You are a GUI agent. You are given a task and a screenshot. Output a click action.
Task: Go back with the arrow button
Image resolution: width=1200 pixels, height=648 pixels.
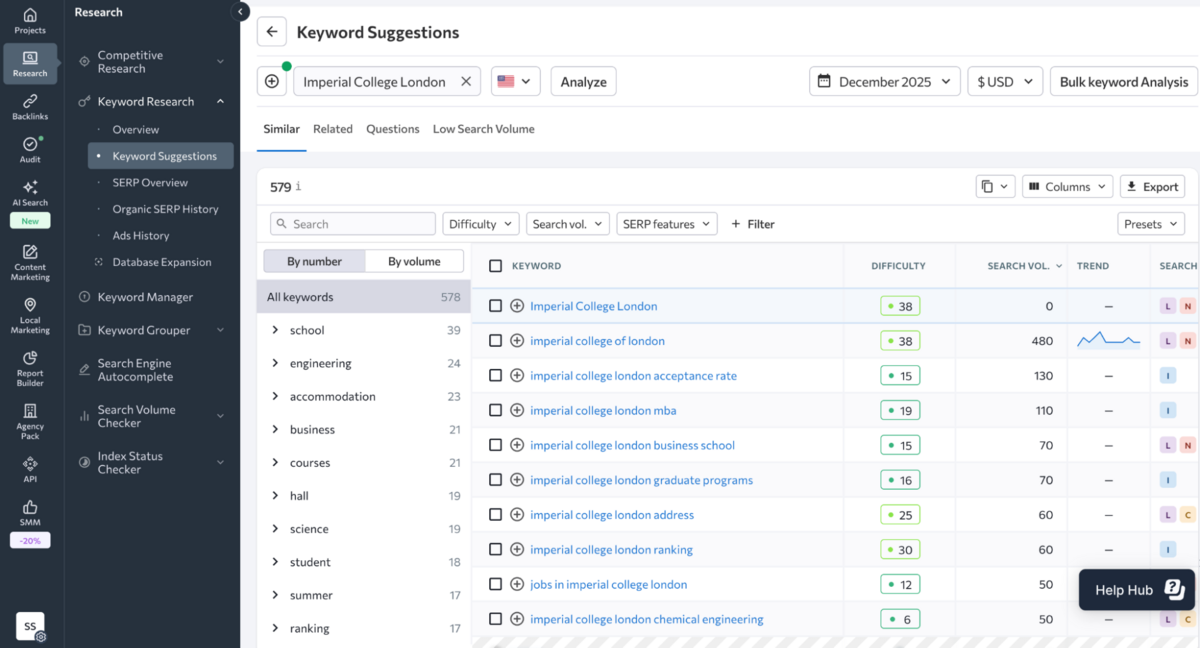click(272, 32)
